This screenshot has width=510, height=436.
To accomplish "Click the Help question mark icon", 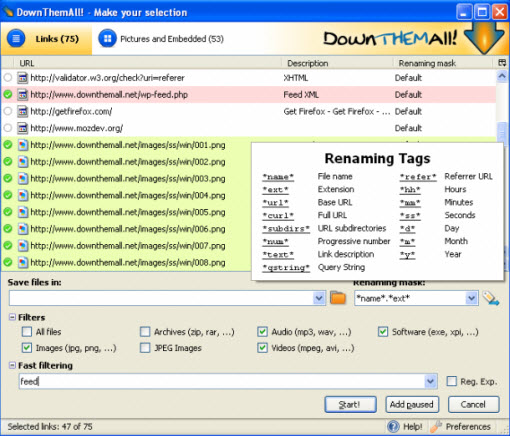I will pyautogui.click(x=393, y=426).
